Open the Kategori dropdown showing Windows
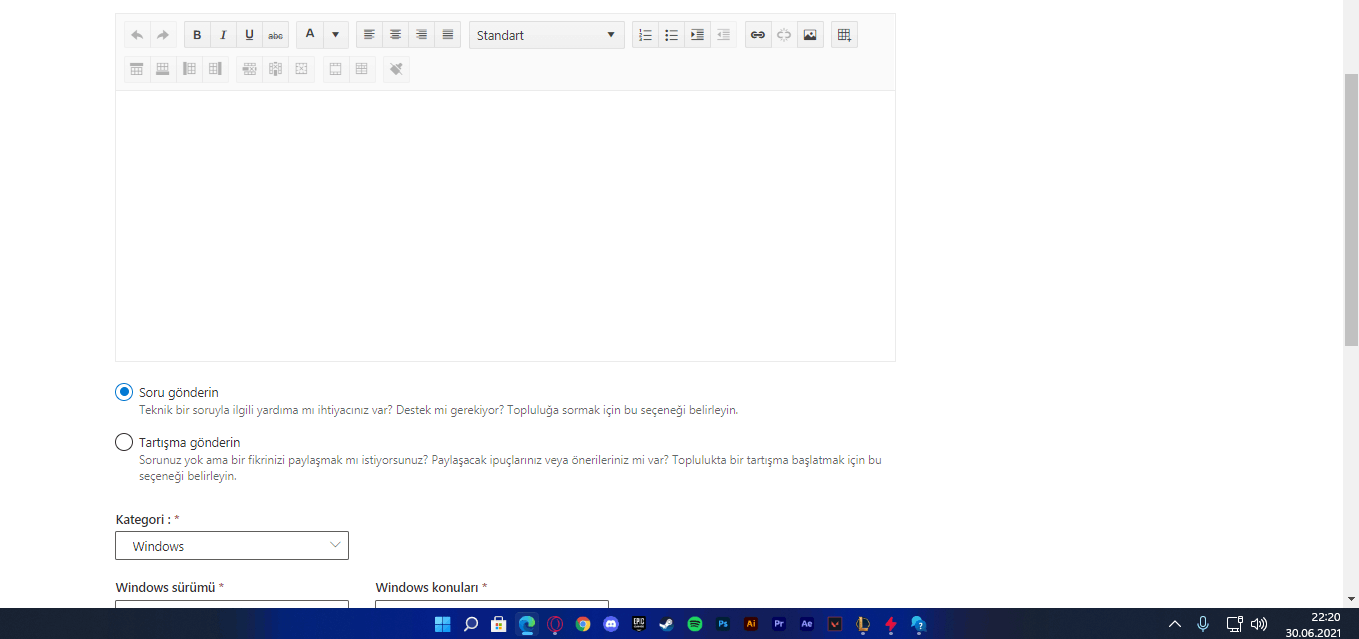Screen dimensions: 1359x639 tap(232, 546)
